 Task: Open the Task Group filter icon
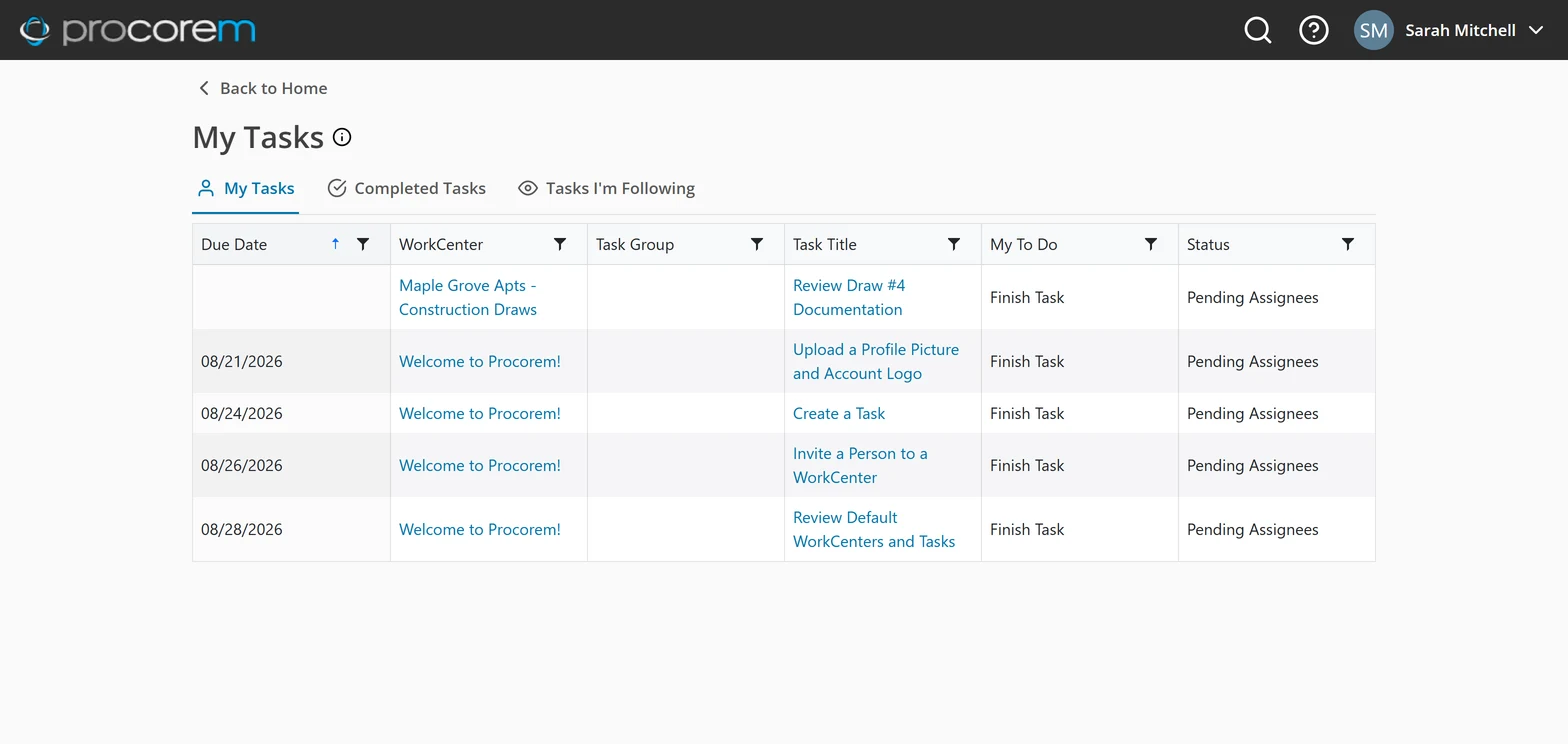(757, 244)
